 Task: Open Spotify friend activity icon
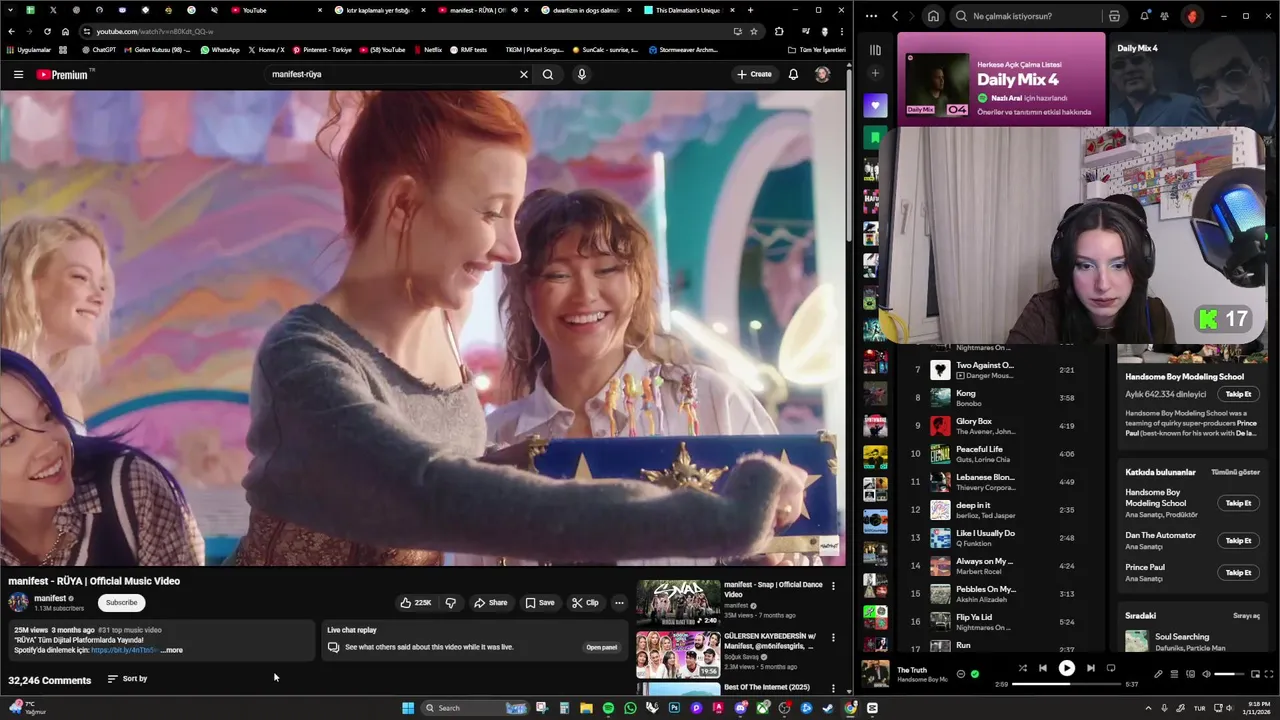[x=1165, y=16]
